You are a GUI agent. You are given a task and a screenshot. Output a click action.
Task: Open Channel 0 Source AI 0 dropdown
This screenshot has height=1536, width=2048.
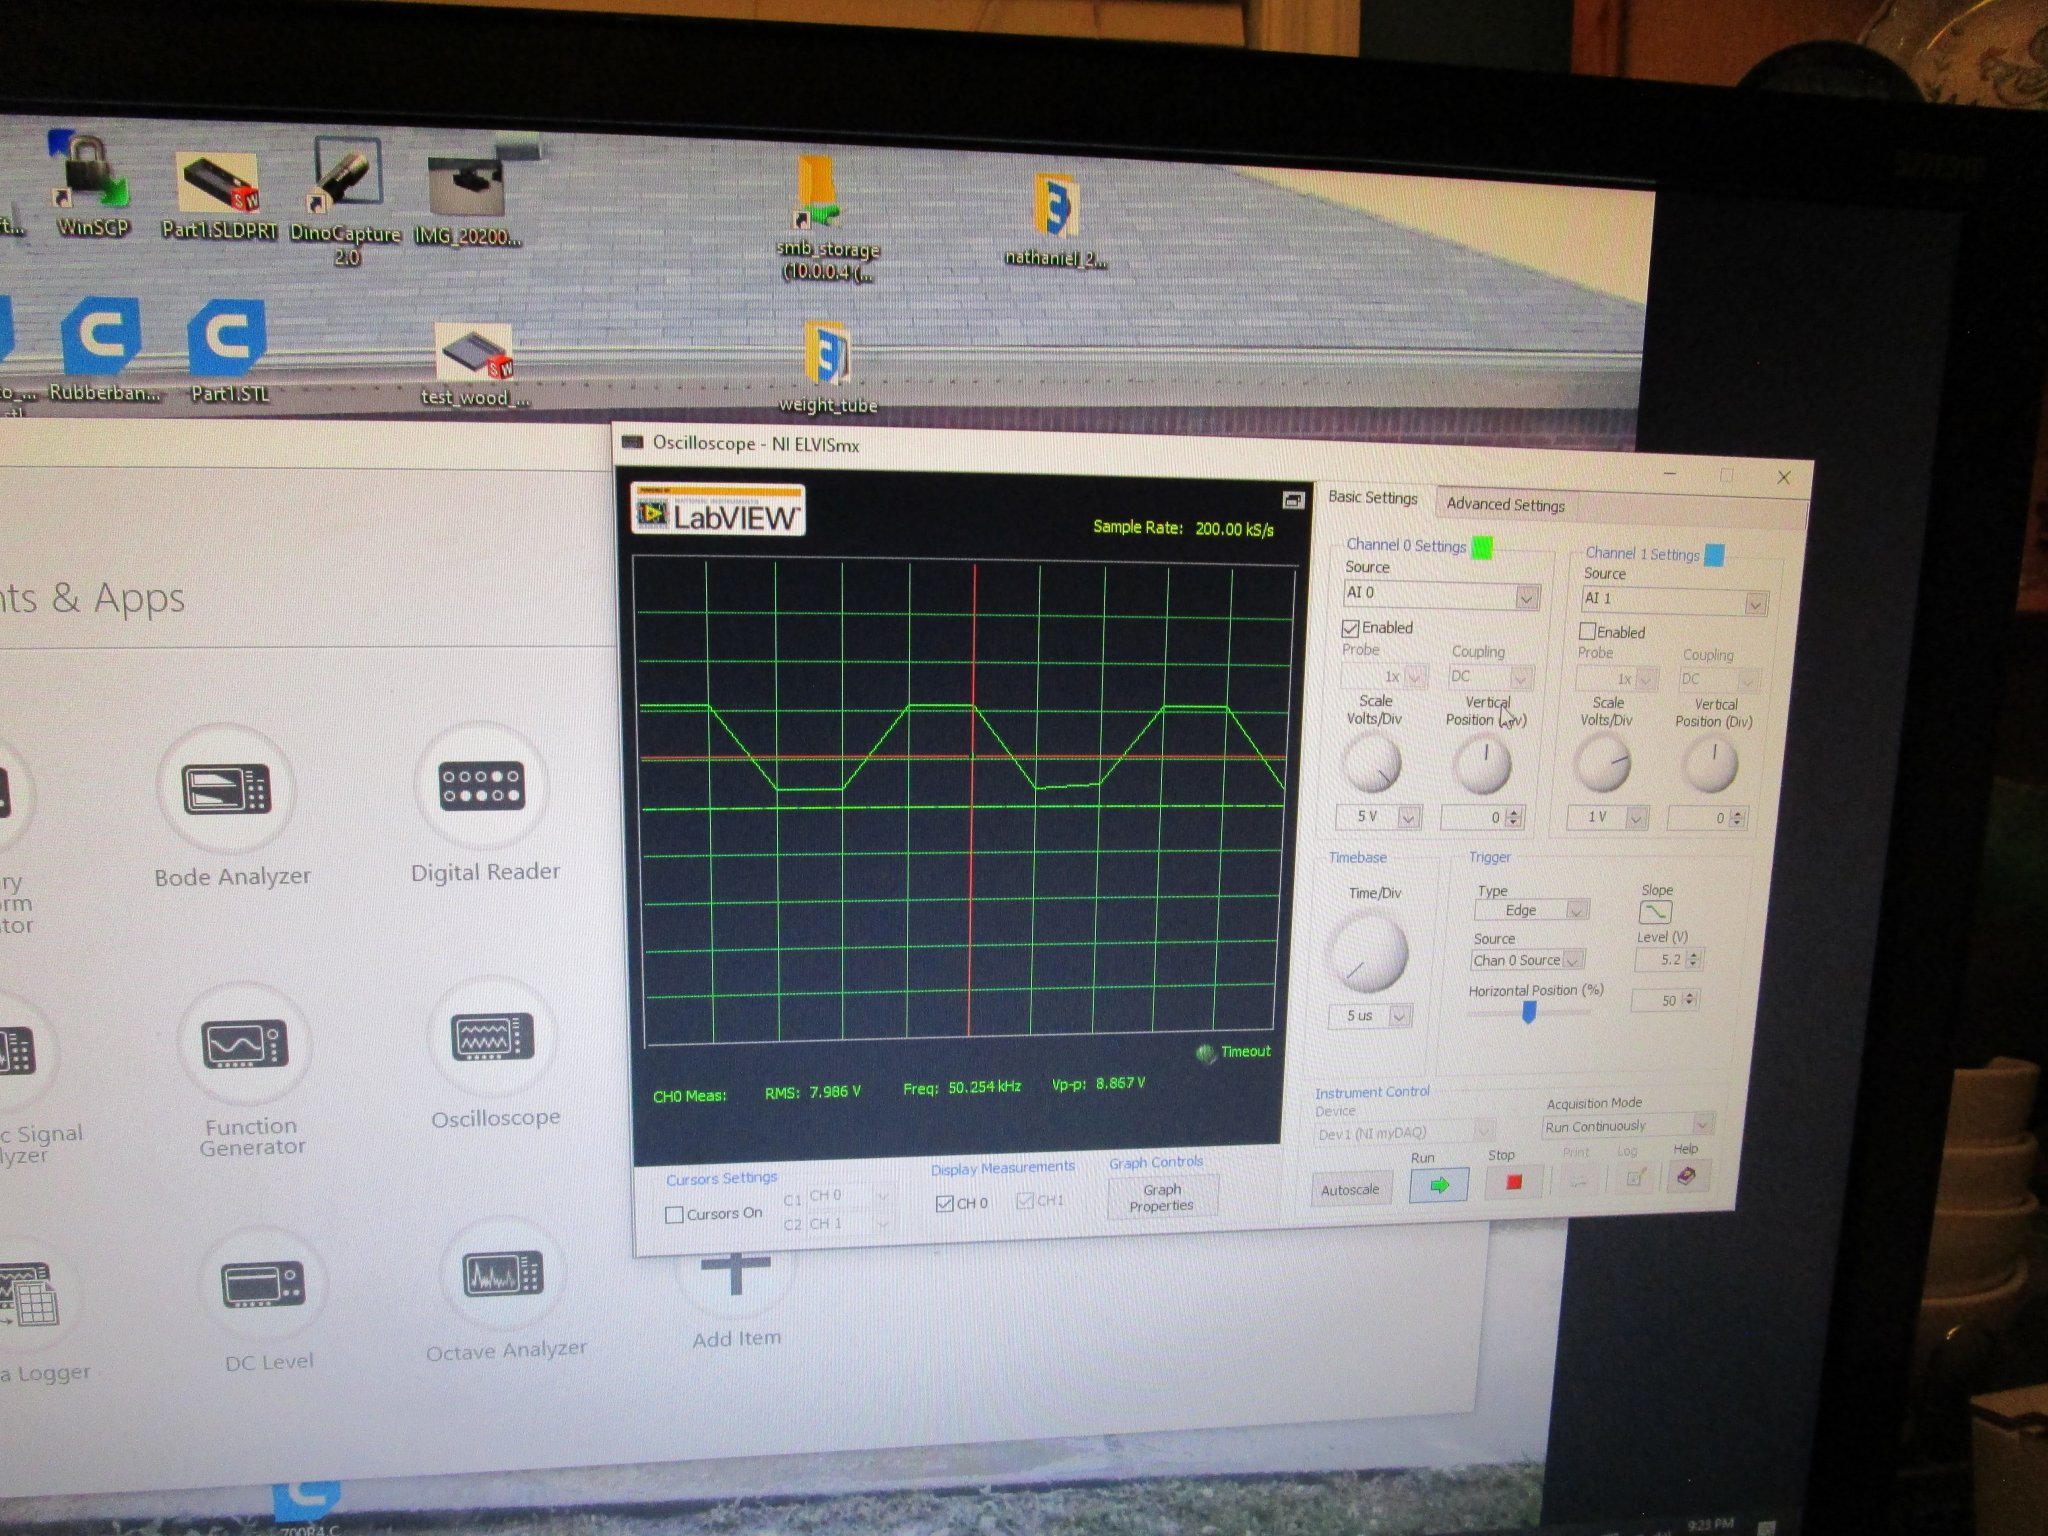(1441, 595)
